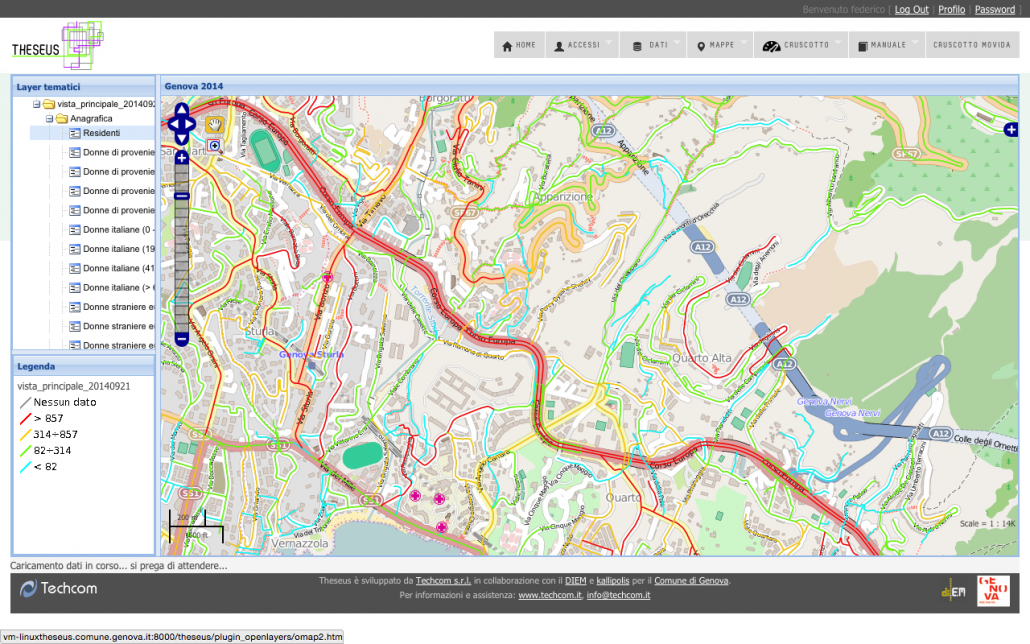
Task: Open the Cruscotto Movida menu item
Action: pyautogui.click(x=972, y=45)
